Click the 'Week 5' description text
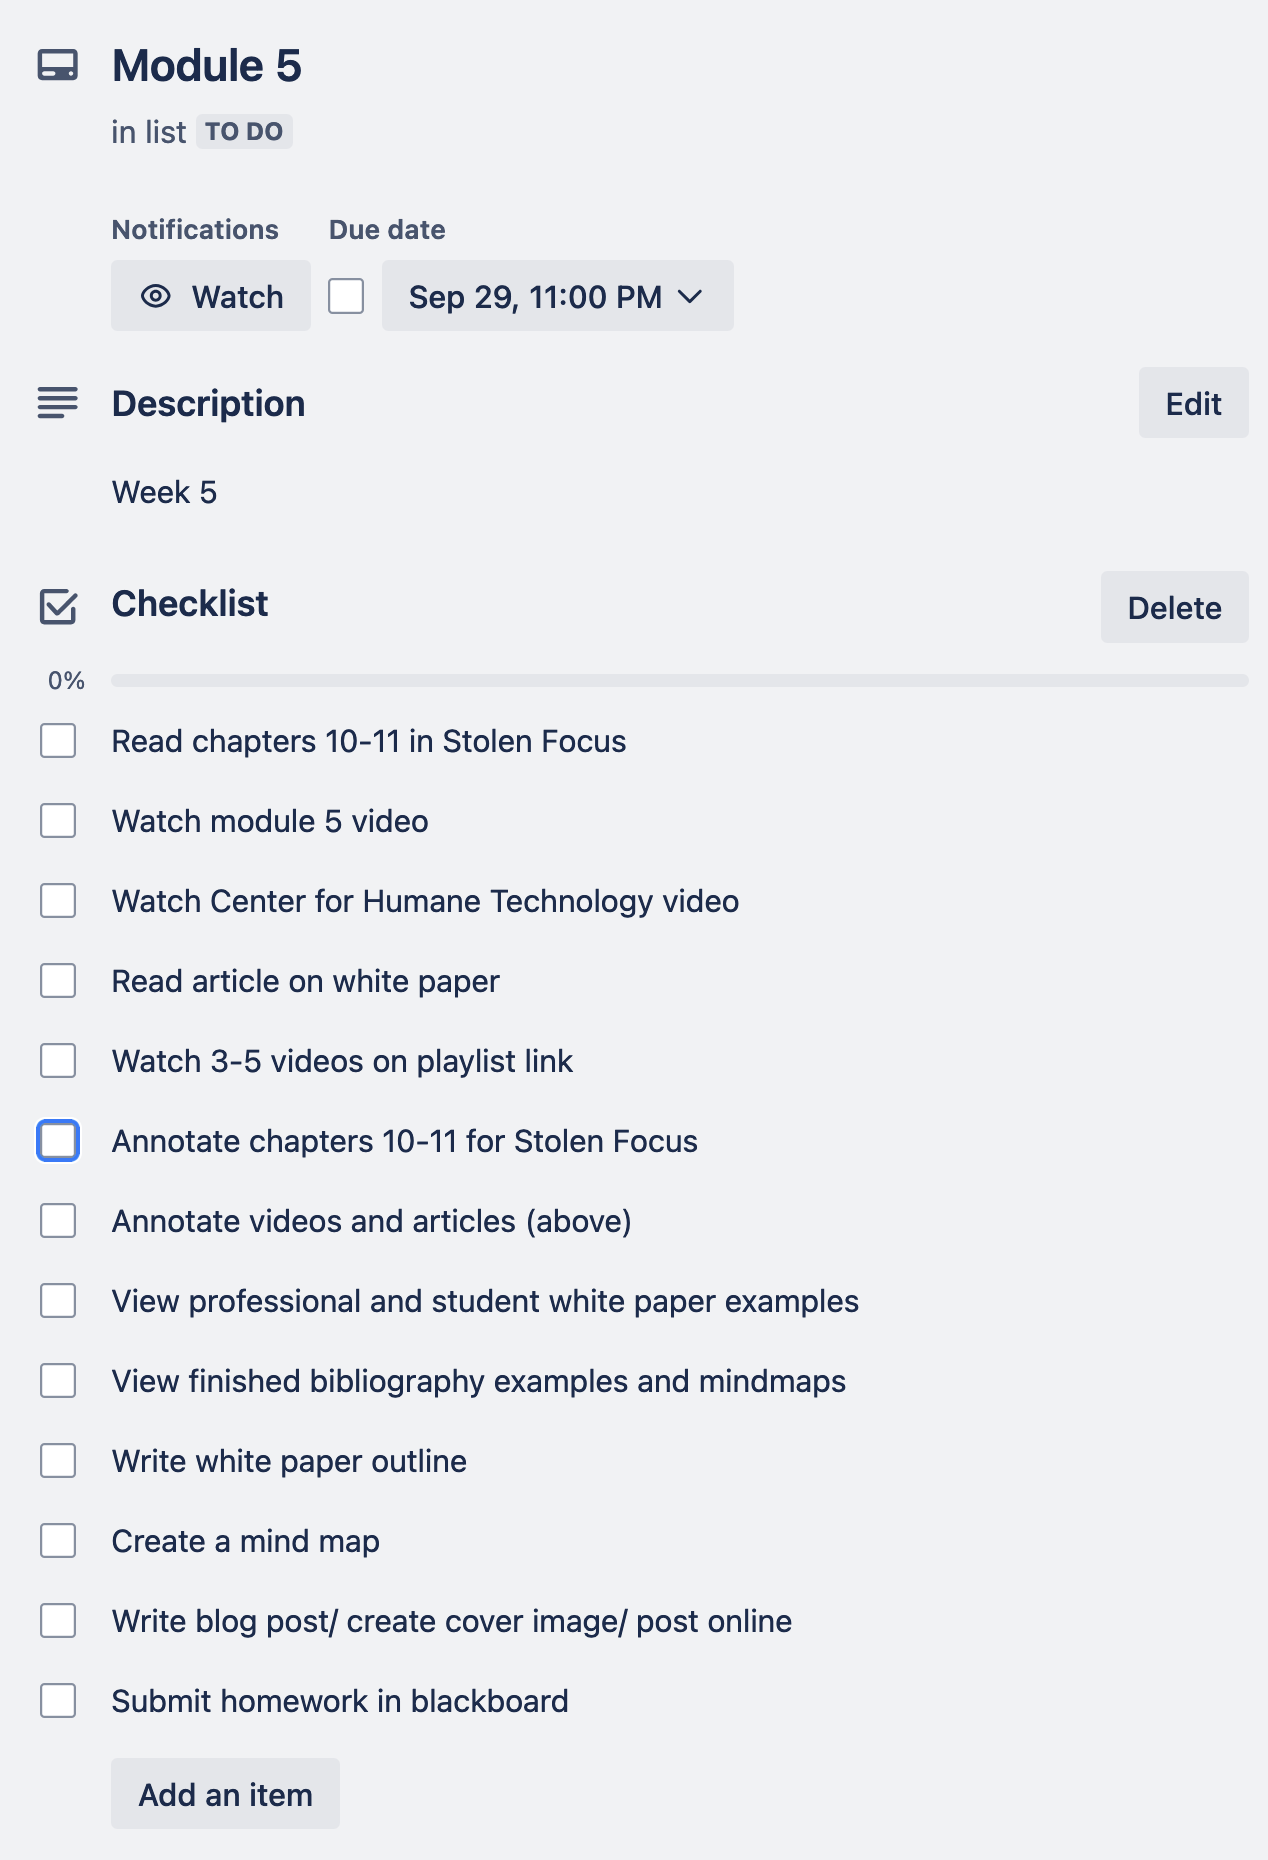This screenshot has height=1860, width=1268. [x=164, y=492]
